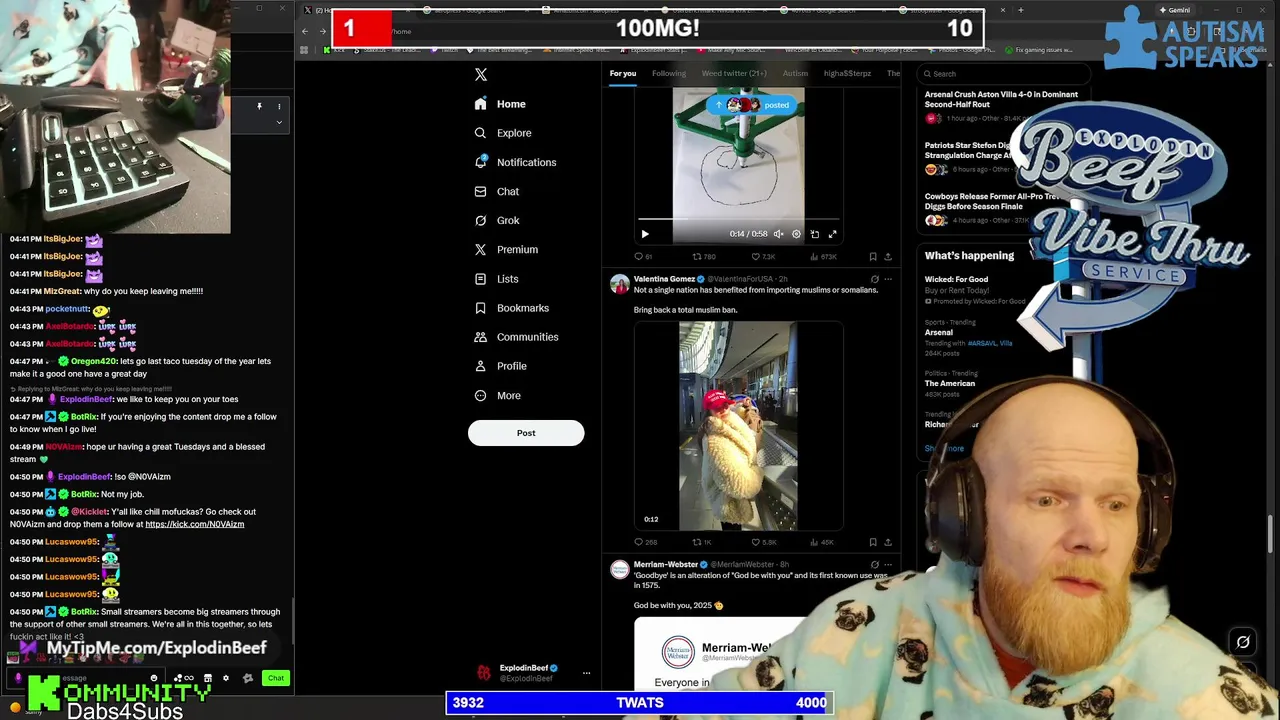Open Chat in X sidebar
The height and width of the screenshot is (720, 1280).
point(497,191)
